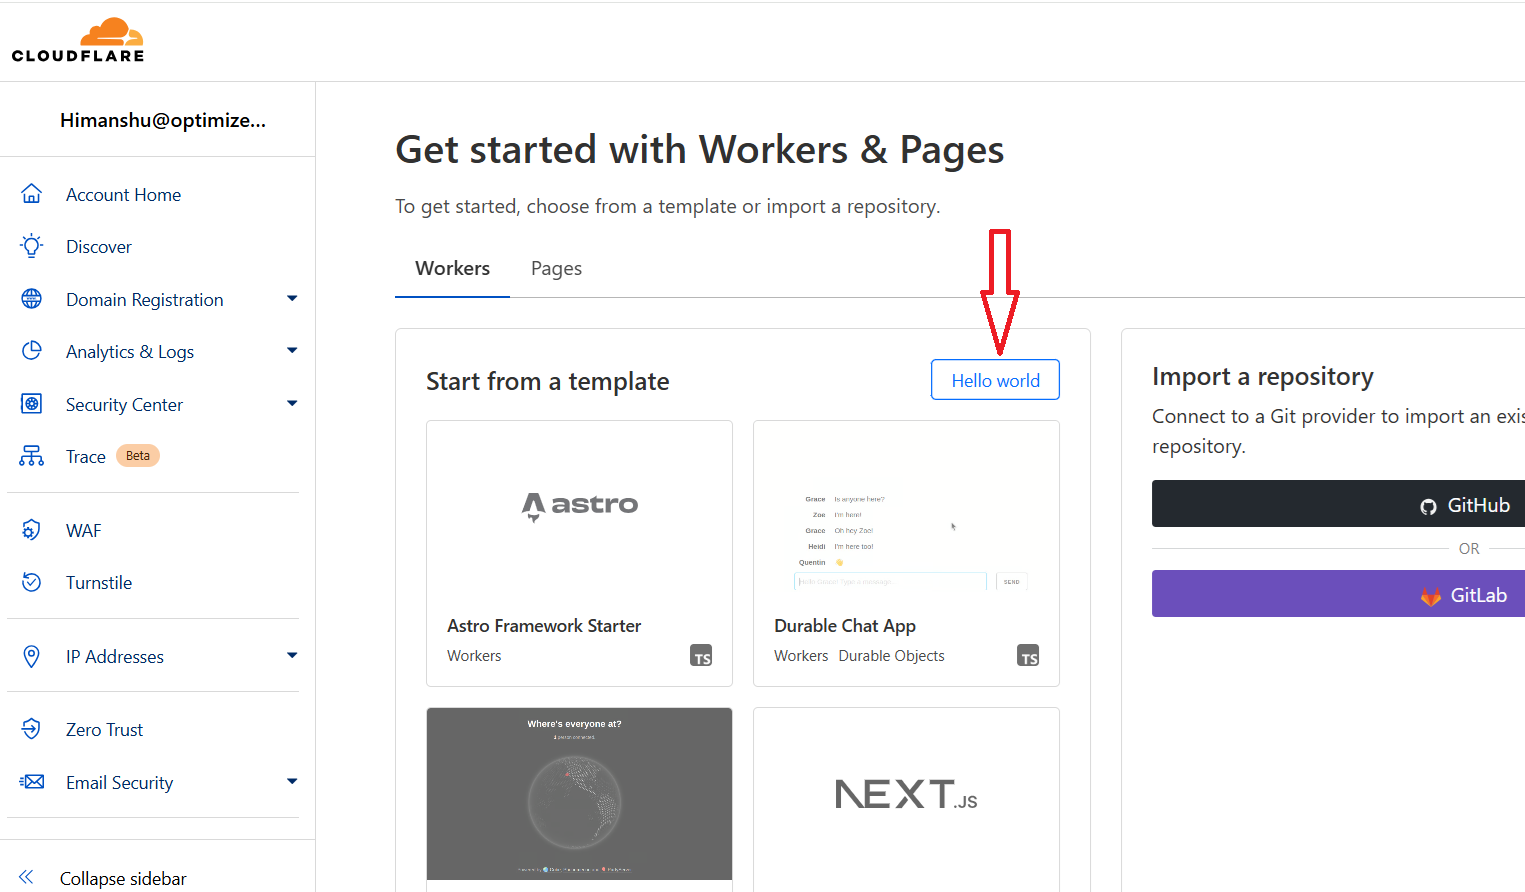Expand the Domain Registration dropdown arrow

(x=292, y=299)
